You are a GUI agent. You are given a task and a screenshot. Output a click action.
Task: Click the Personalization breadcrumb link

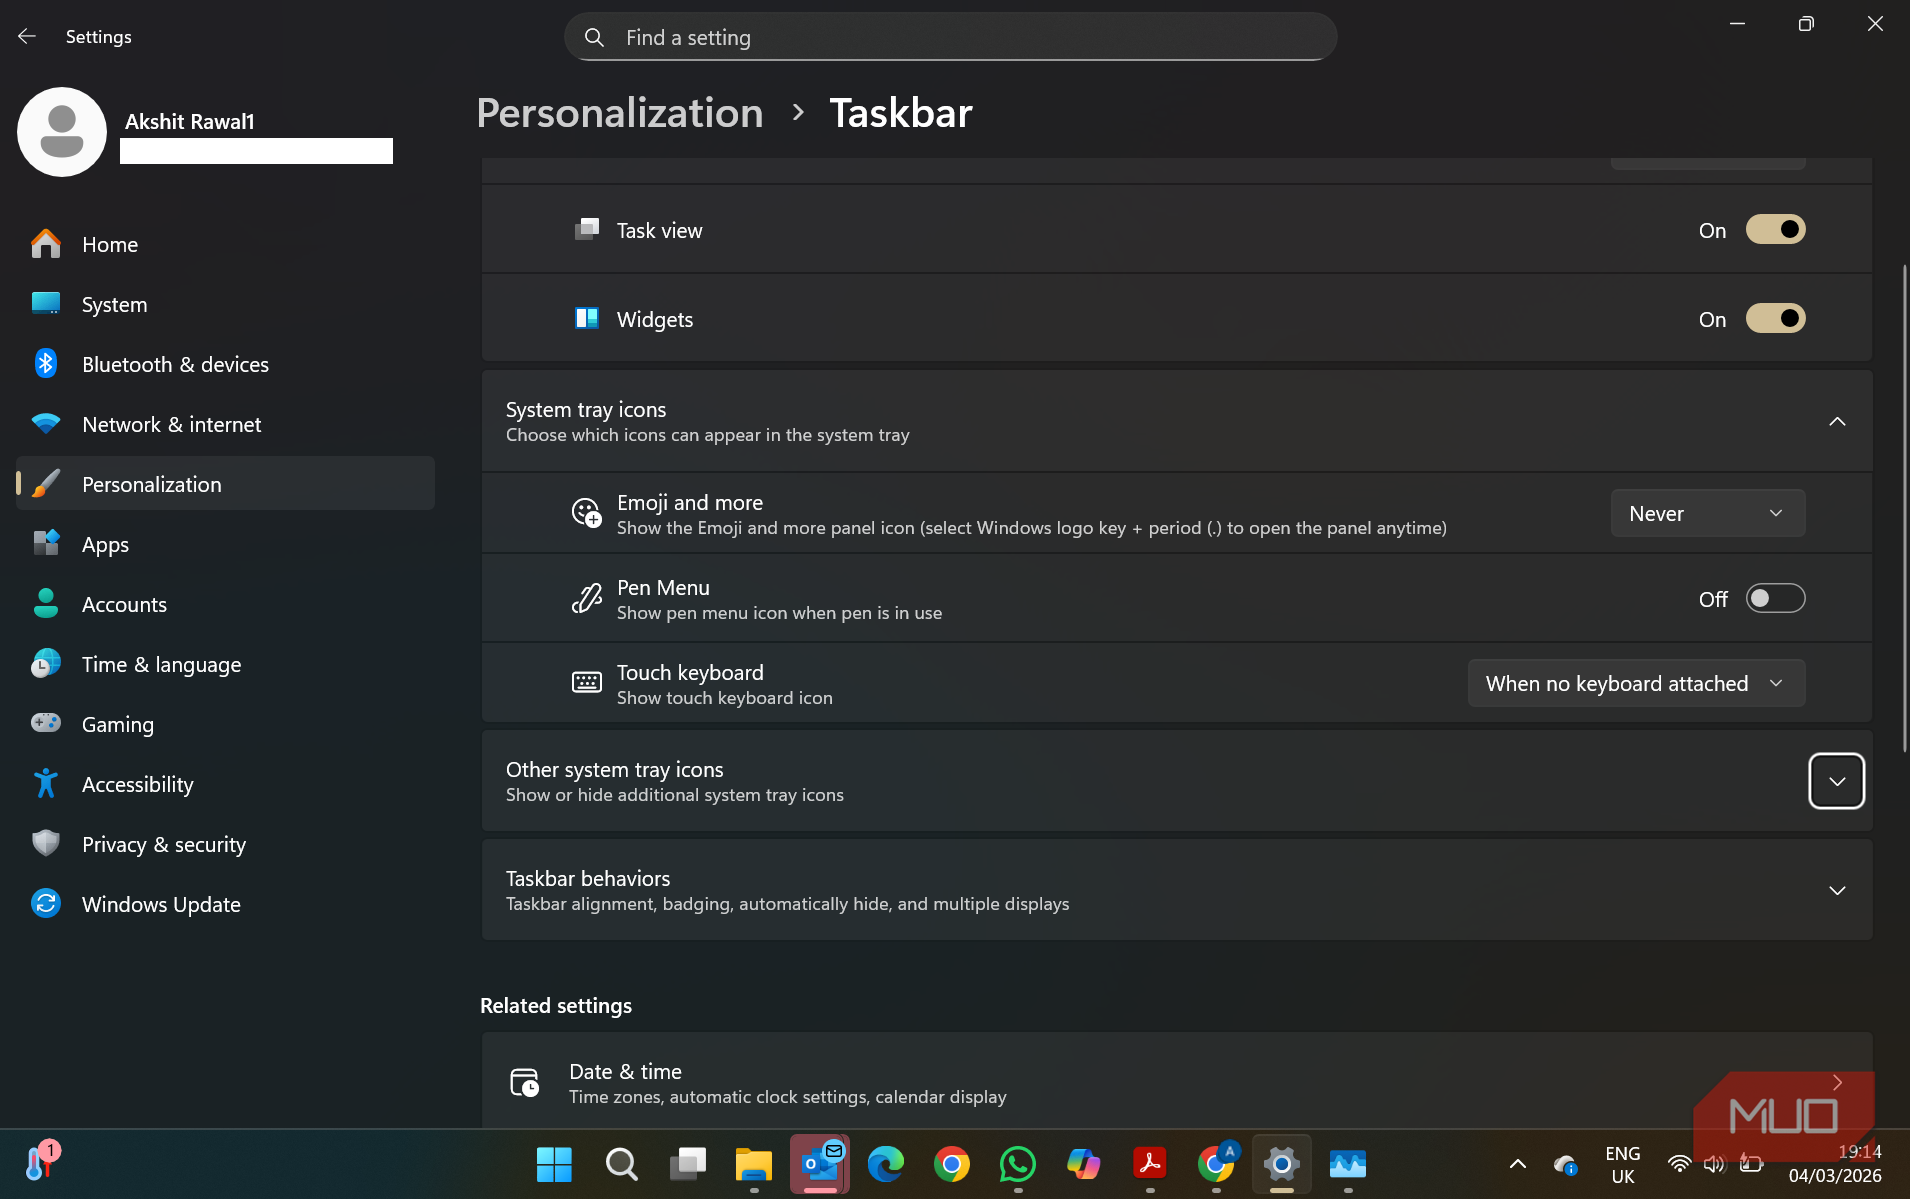(619, 113)
